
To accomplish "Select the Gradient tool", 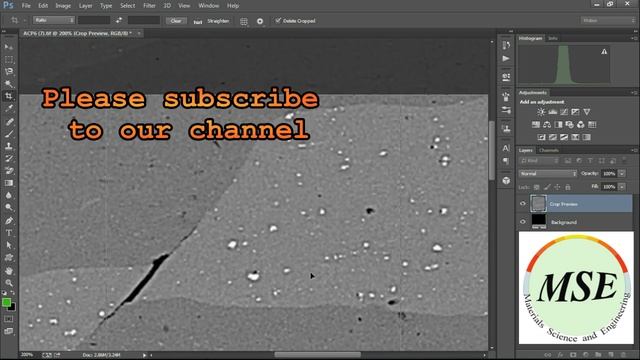I will (9, 183).
